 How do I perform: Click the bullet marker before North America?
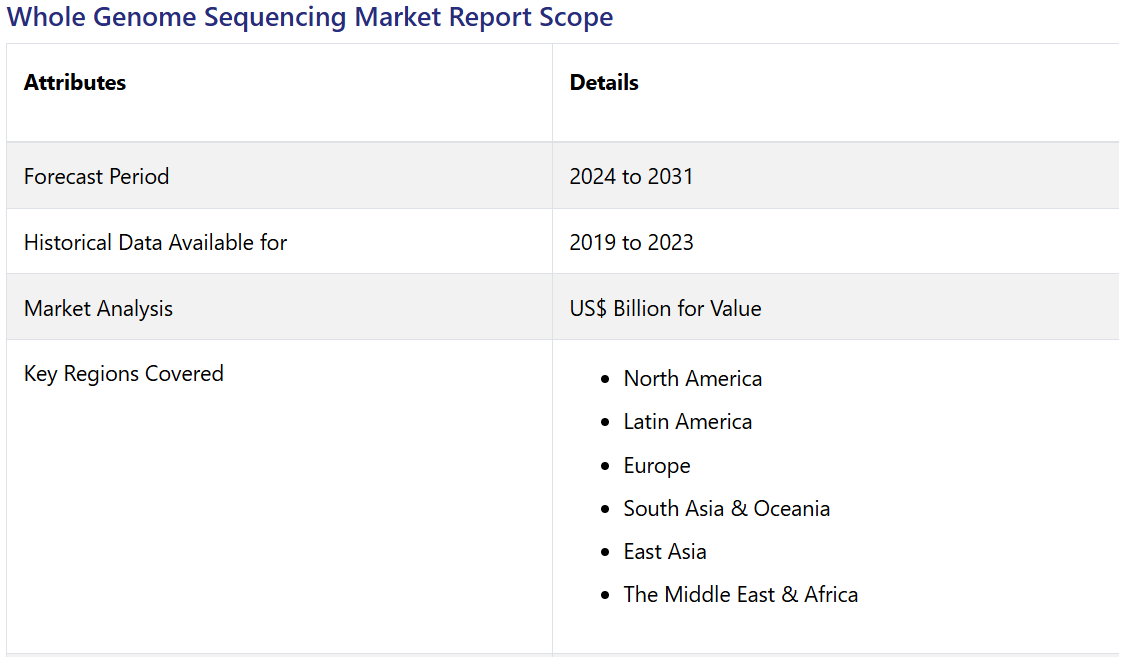[605, 380]
